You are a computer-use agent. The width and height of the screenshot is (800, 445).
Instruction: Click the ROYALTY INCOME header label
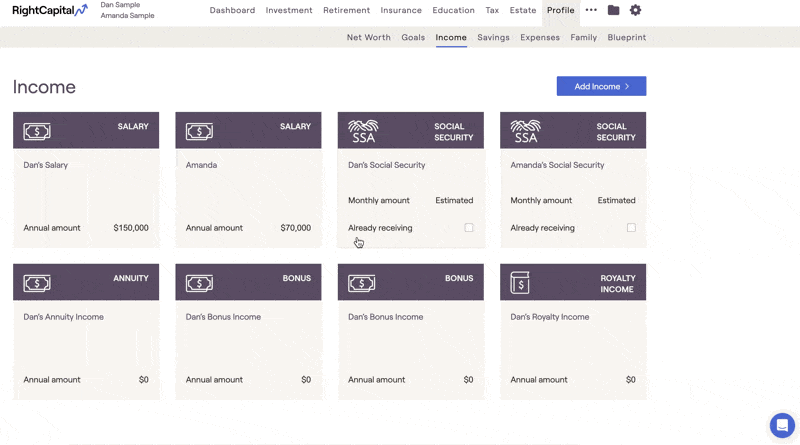tap(617, 284)
